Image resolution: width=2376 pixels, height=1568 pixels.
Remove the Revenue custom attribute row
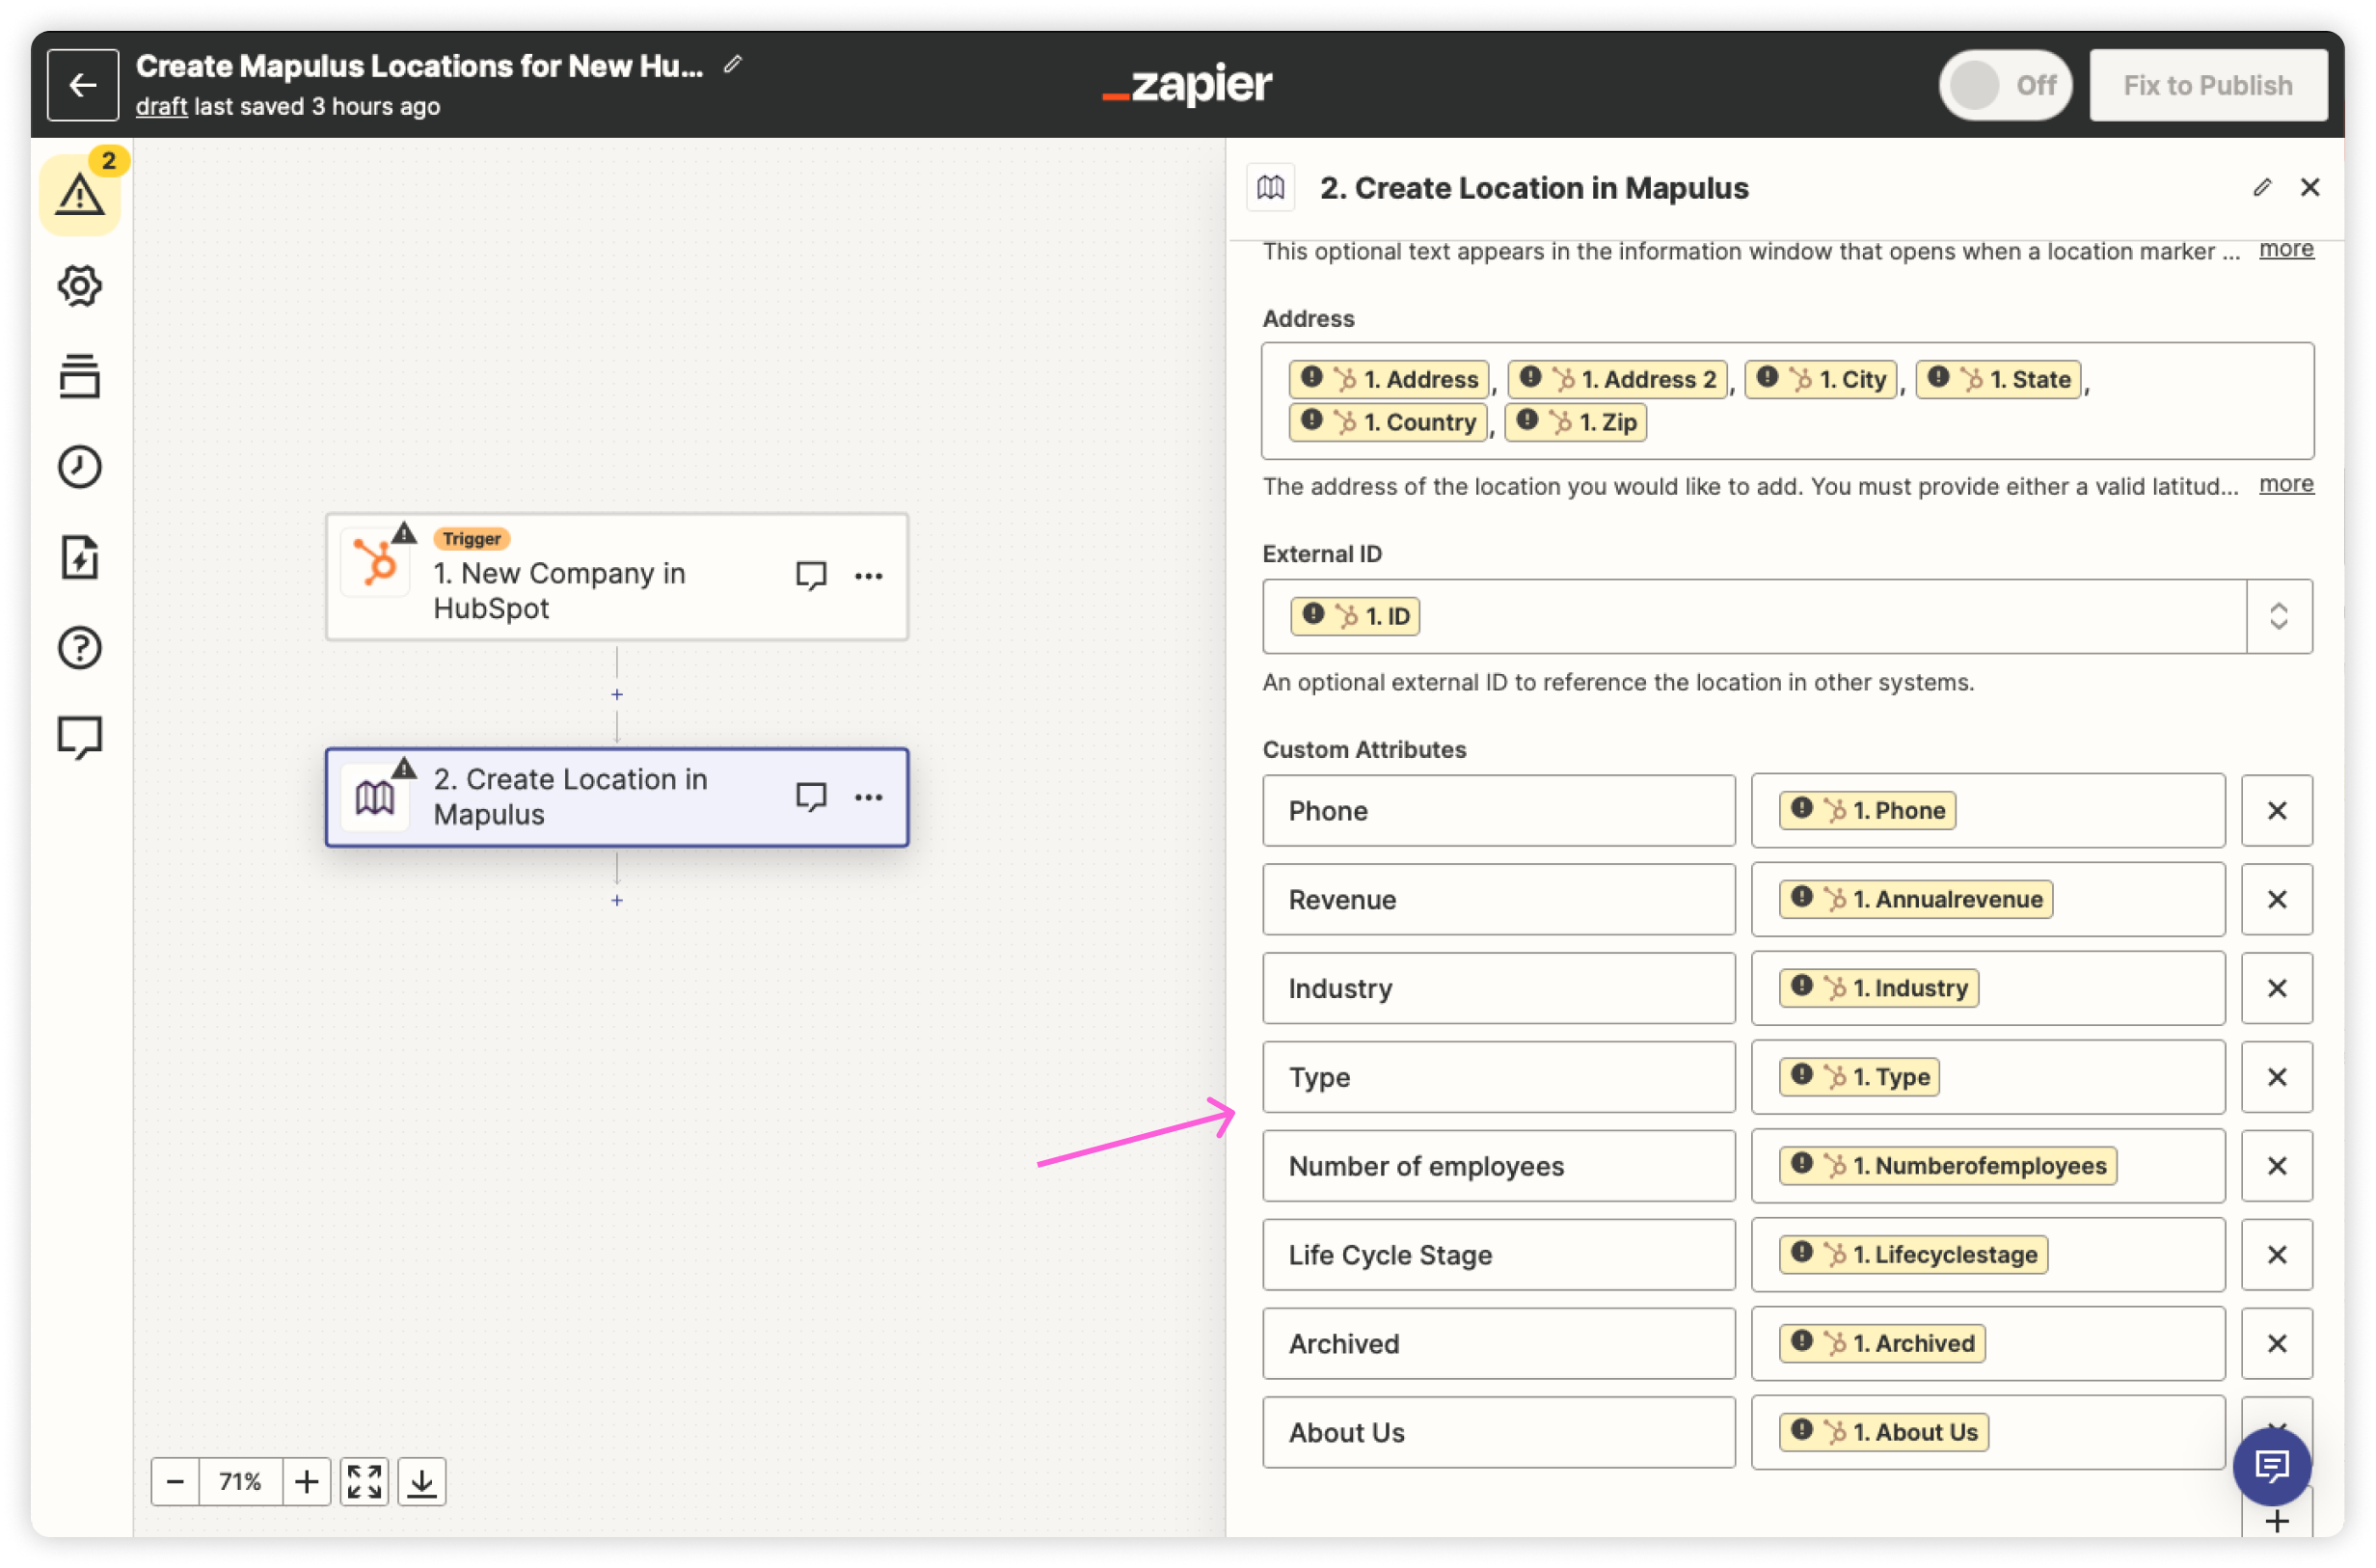(x=2277, y=900)
